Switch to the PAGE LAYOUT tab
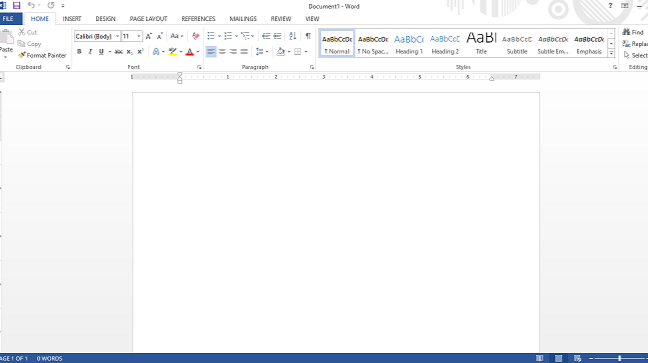Screen dimensions: 648x363 coord(148,19)
